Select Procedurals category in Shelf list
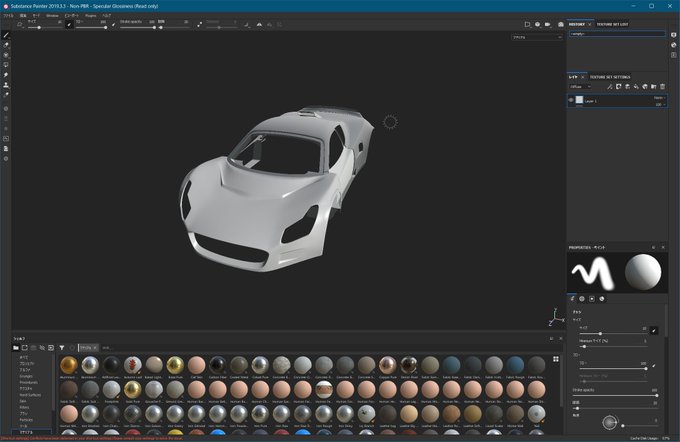This screenshot has width=680, height=442. [29, 383]
